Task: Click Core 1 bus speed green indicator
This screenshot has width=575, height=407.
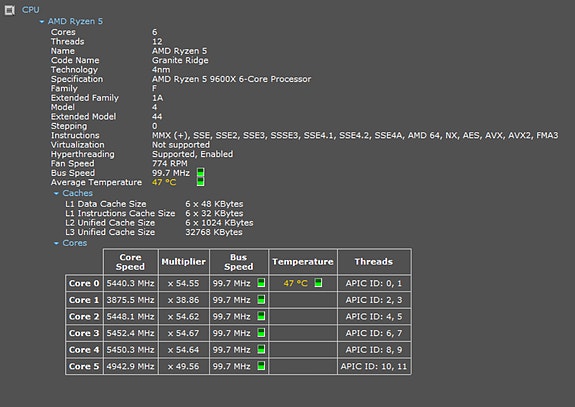Action: (x=261, y=300)
